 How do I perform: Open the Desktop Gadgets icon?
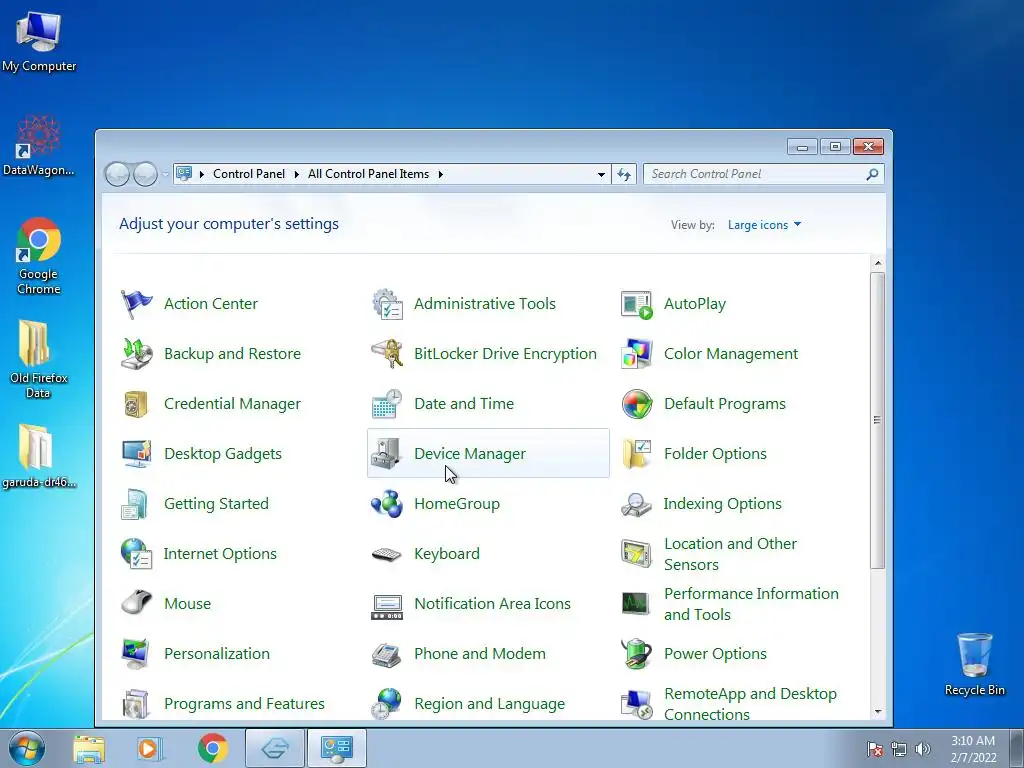coord(136,454)
